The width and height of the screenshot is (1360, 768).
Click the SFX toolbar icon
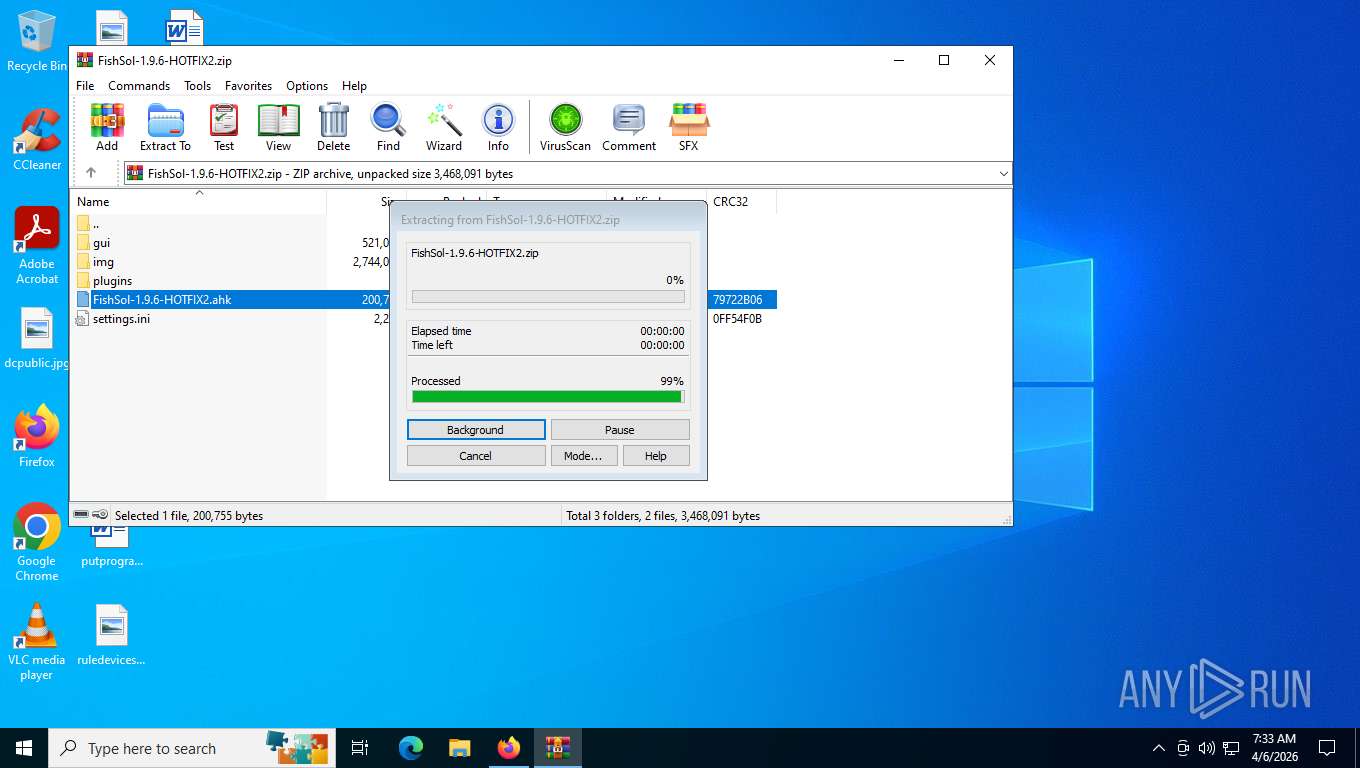688,127
